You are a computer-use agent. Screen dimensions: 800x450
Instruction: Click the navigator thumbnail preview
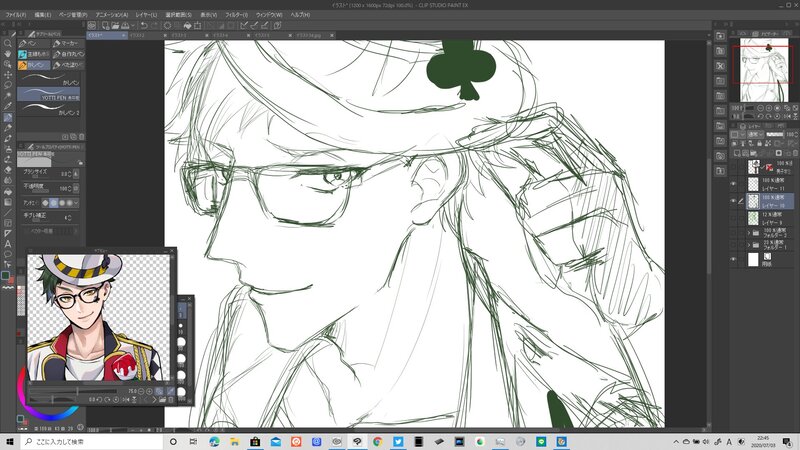click(764, 69)
